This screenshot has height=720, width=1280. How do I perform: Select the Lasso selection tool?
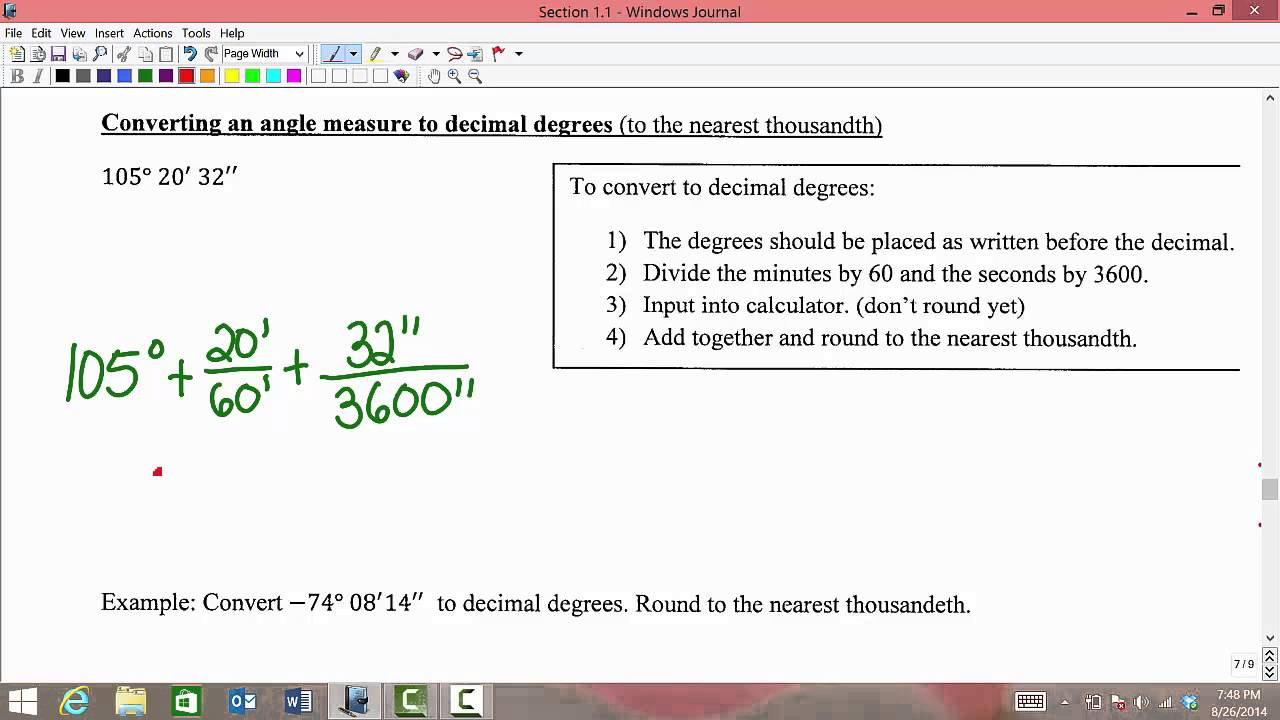tap(455, 54)
